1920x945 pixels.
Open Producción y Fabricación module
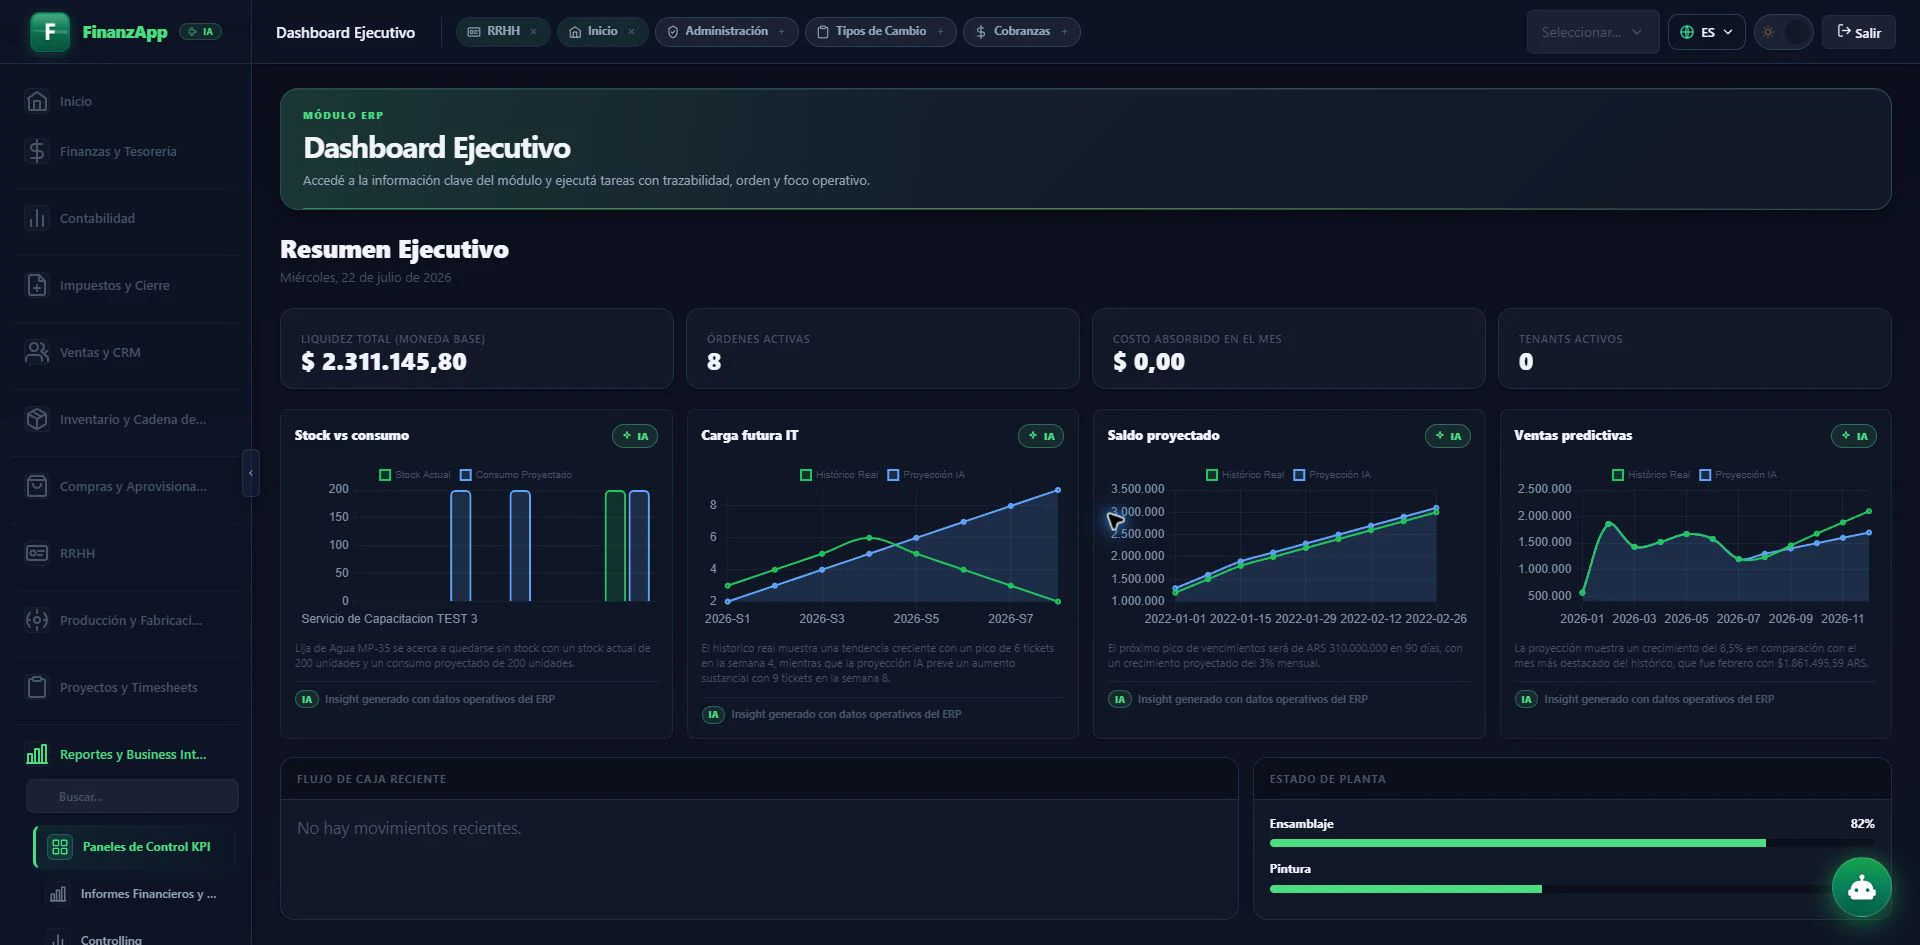tap(125, 620)
